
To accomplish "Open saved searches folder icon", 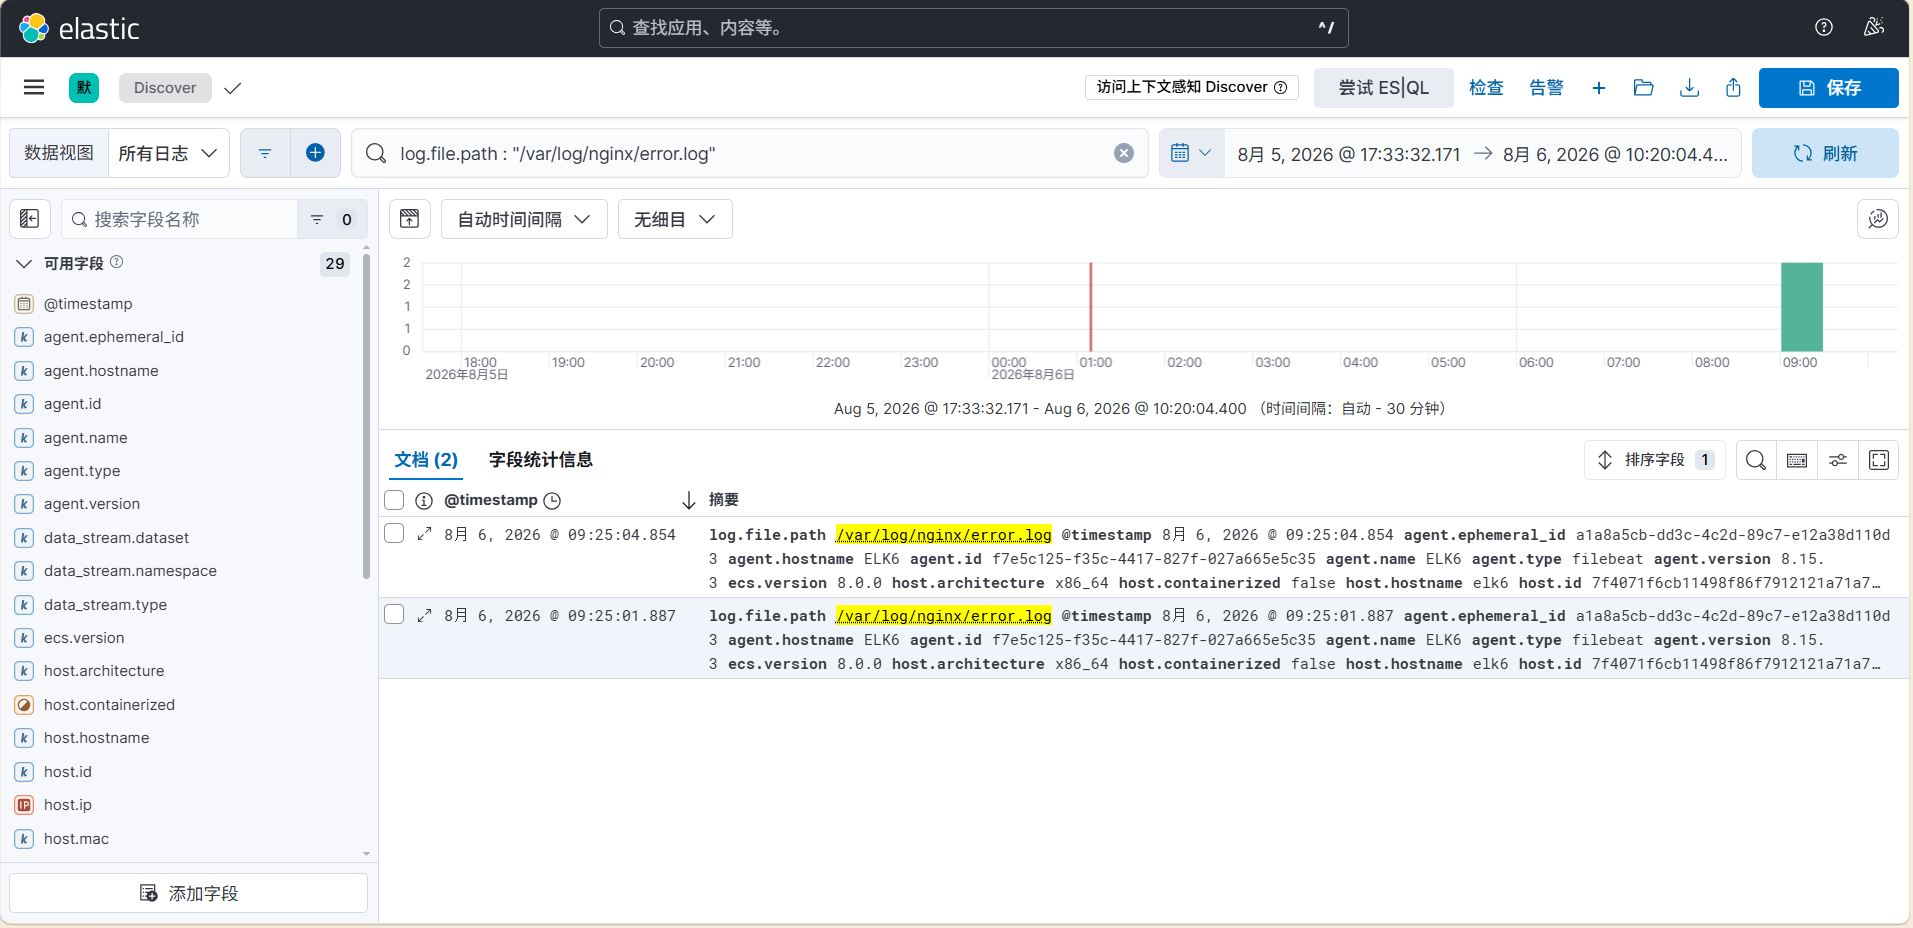I will [1643, 88].
